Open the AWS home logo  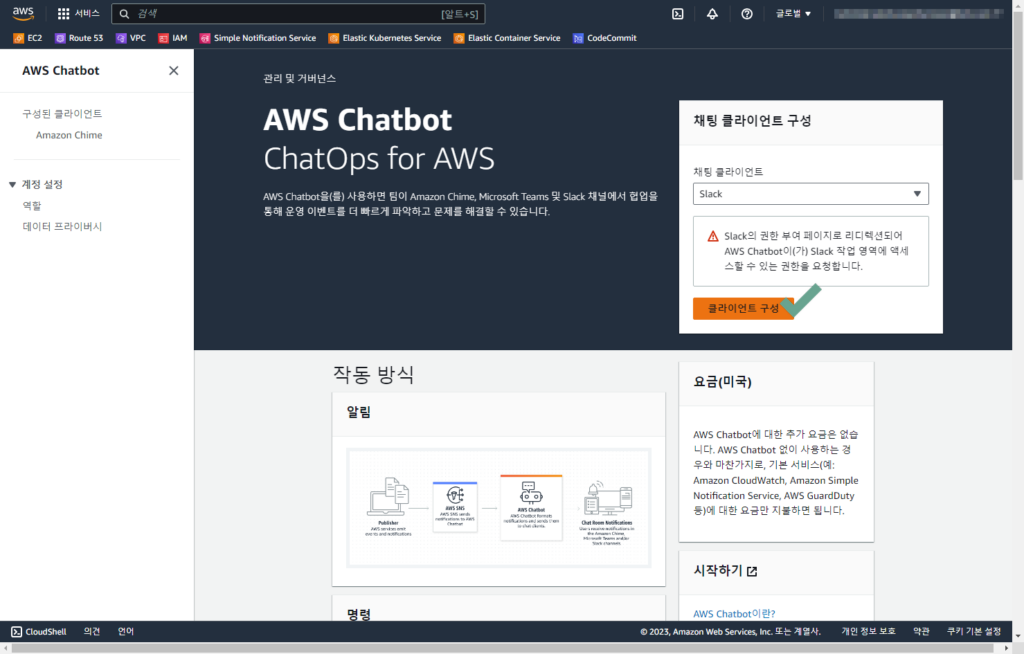coord(23,13)
